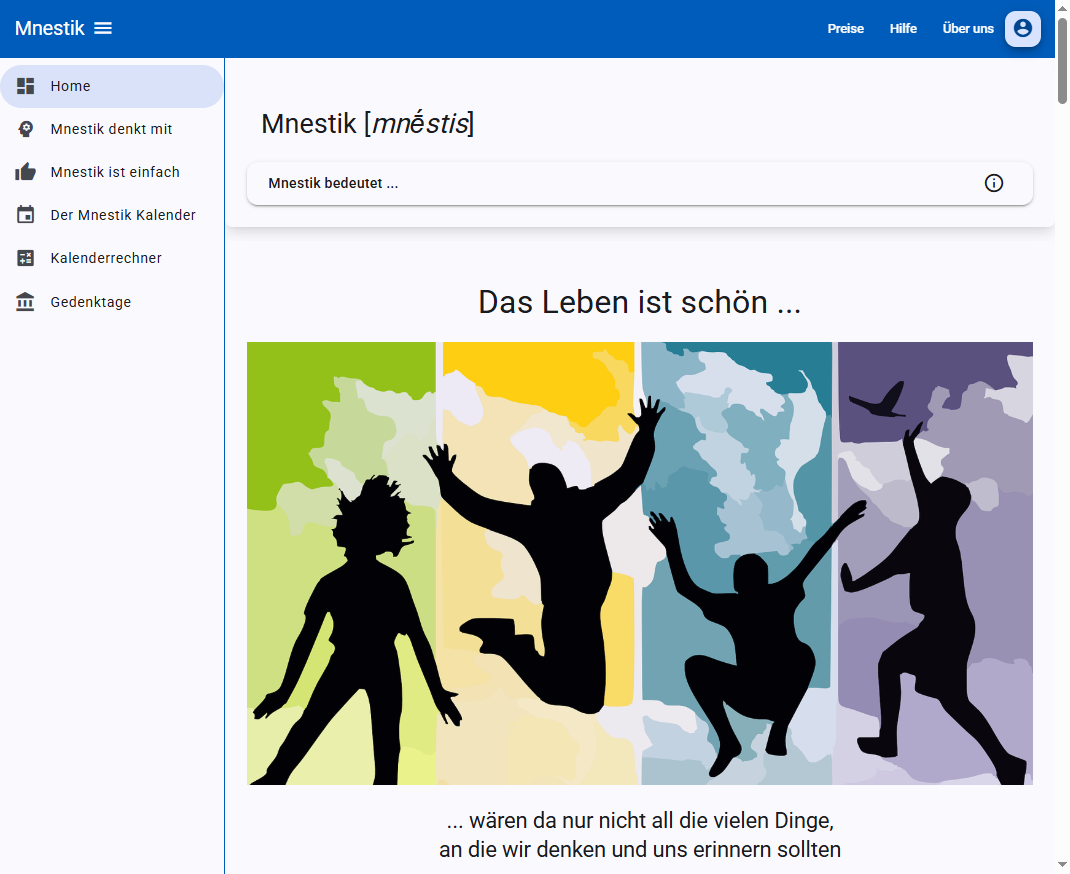The width and height of the screenshot is (1070, 874).
Task: Open the Über uns page
Action: click(967, 28)
